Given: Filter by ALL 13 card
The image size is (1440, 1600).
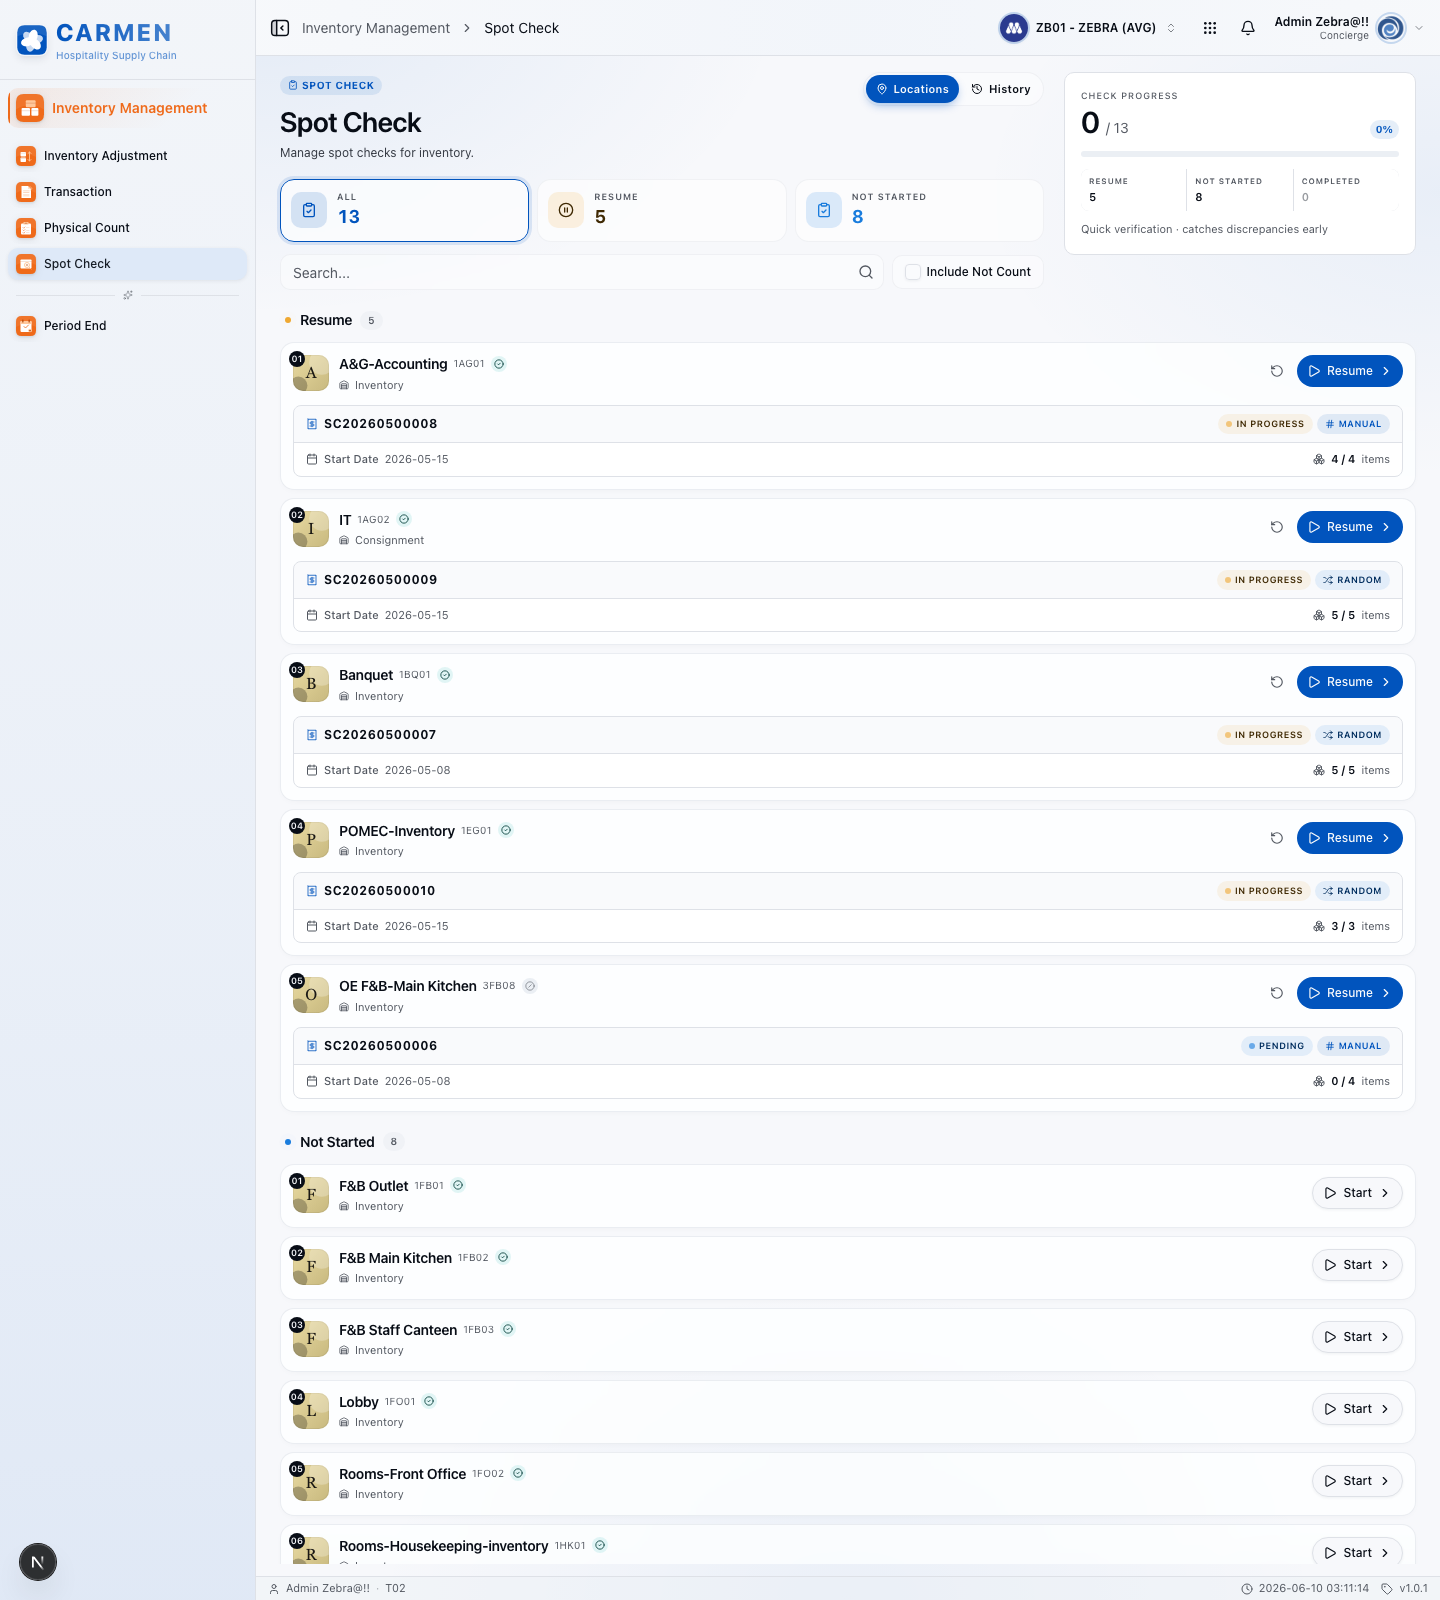Looking at the screenshot, I should [404, 210].
